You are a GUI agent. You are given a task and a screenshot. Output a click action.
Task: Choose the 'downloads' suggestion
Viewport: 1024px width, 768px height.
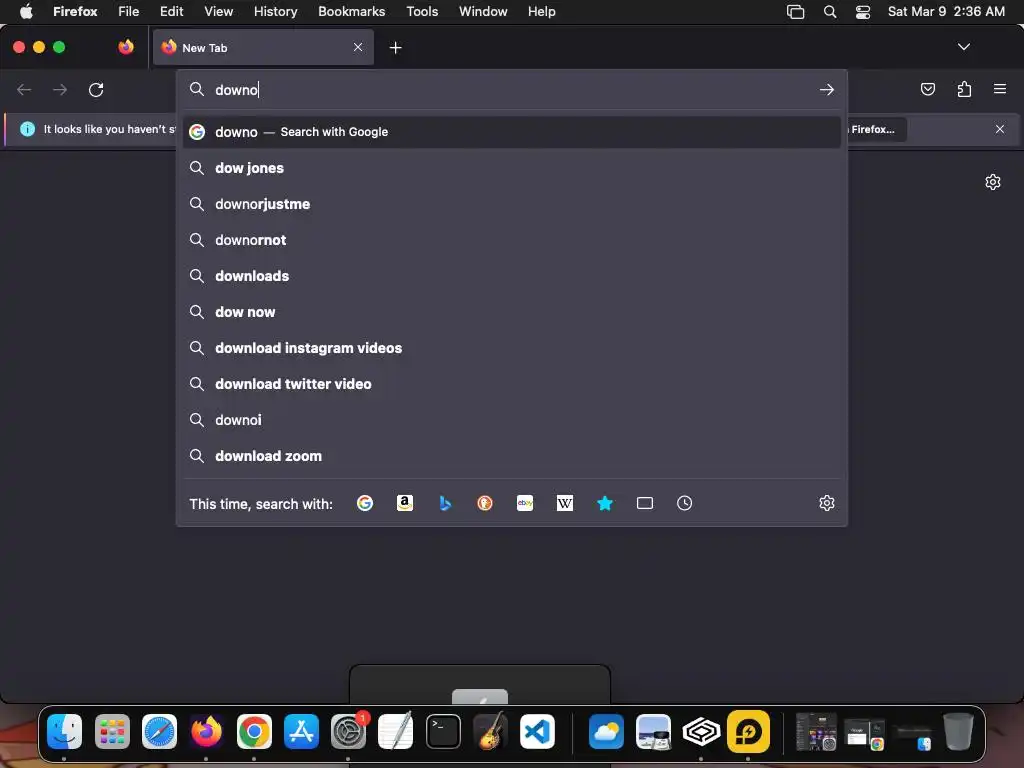click(511, 276)
